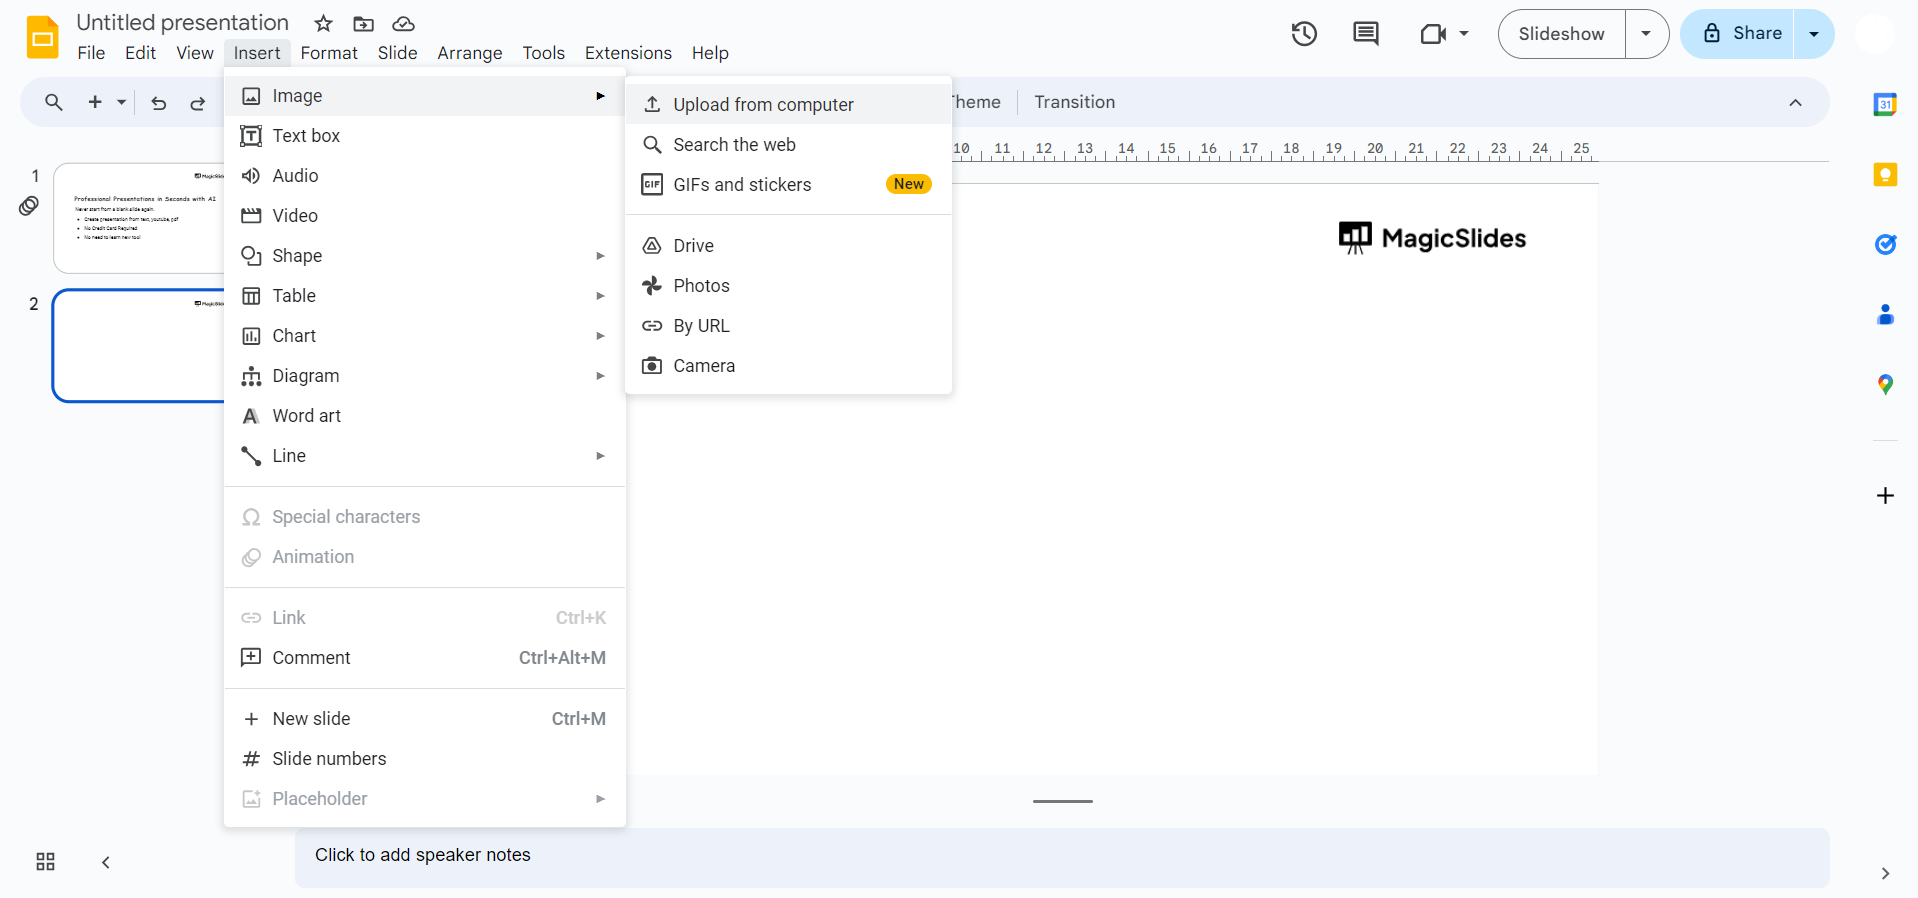Open Google Calendar side panel icon
This screenshot has width=1918, height=898.
[x=1885, y=104]
